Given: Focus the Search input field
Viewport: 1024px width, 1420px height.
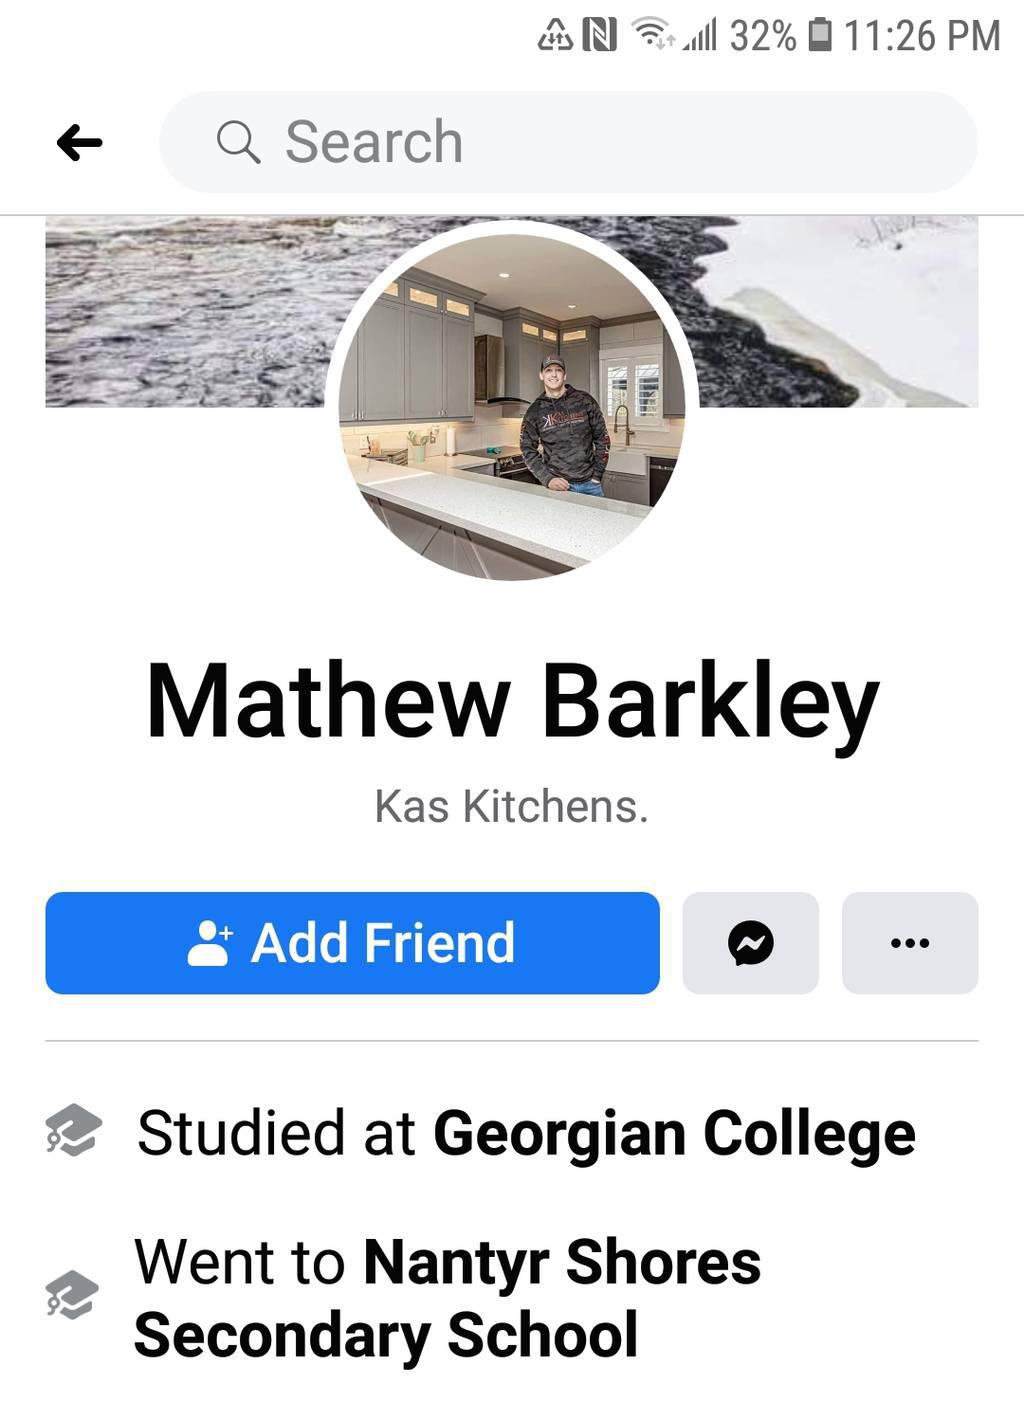Looking at the screenshot, I should point(568,142).
